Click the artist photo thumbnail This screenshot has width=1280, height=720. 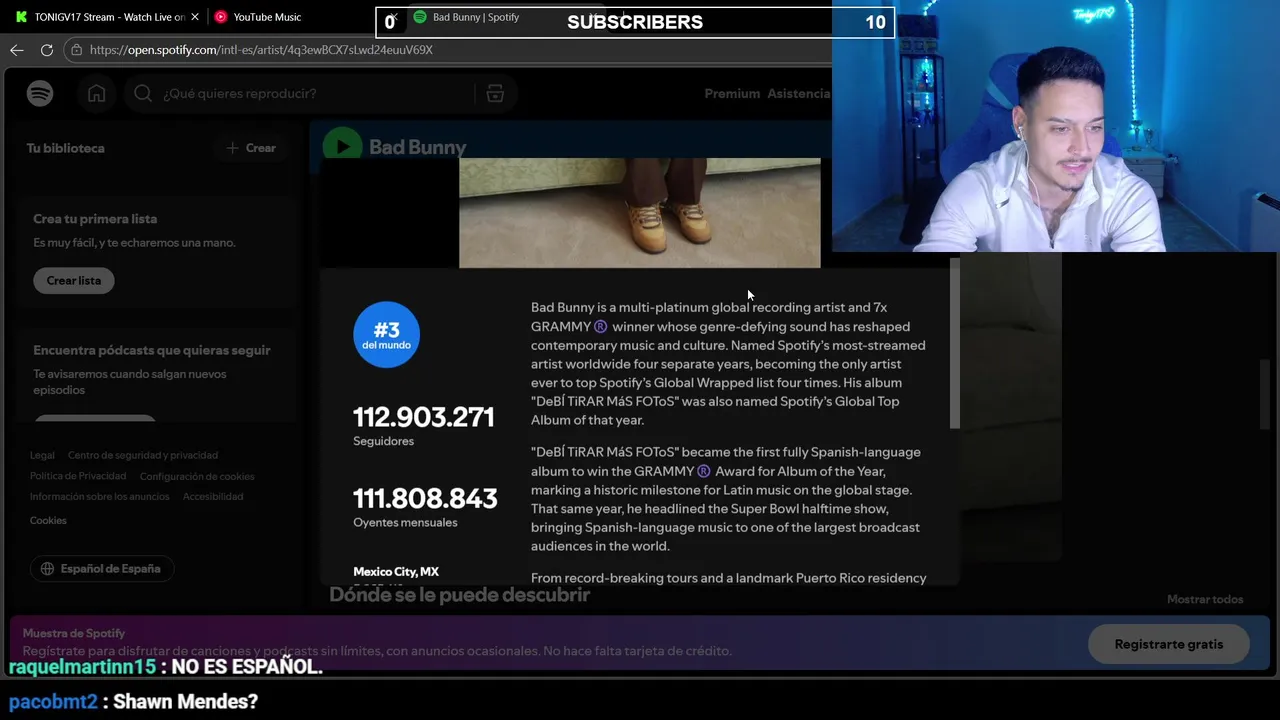(x=640, y=213)
